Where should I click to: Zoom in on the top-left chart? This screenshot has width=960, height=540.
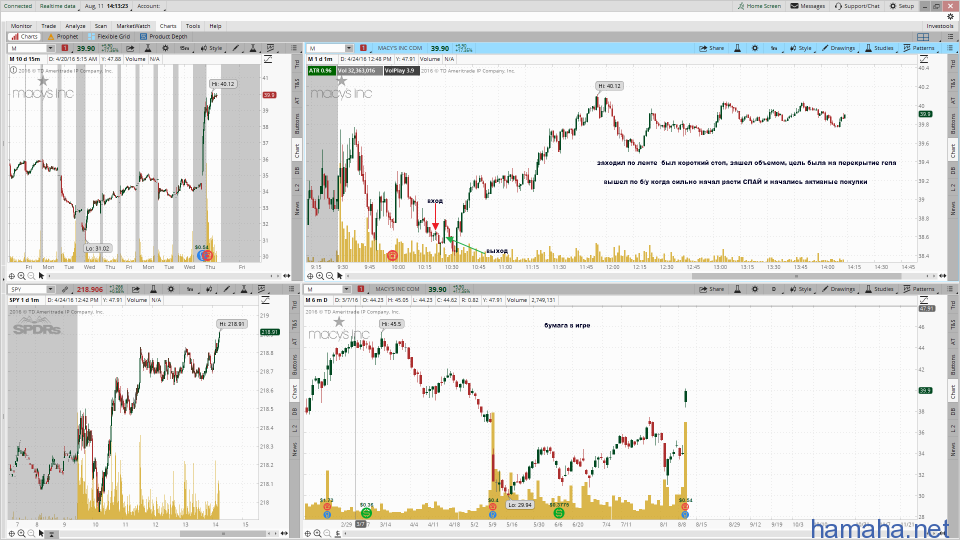(x=21, y=276)
